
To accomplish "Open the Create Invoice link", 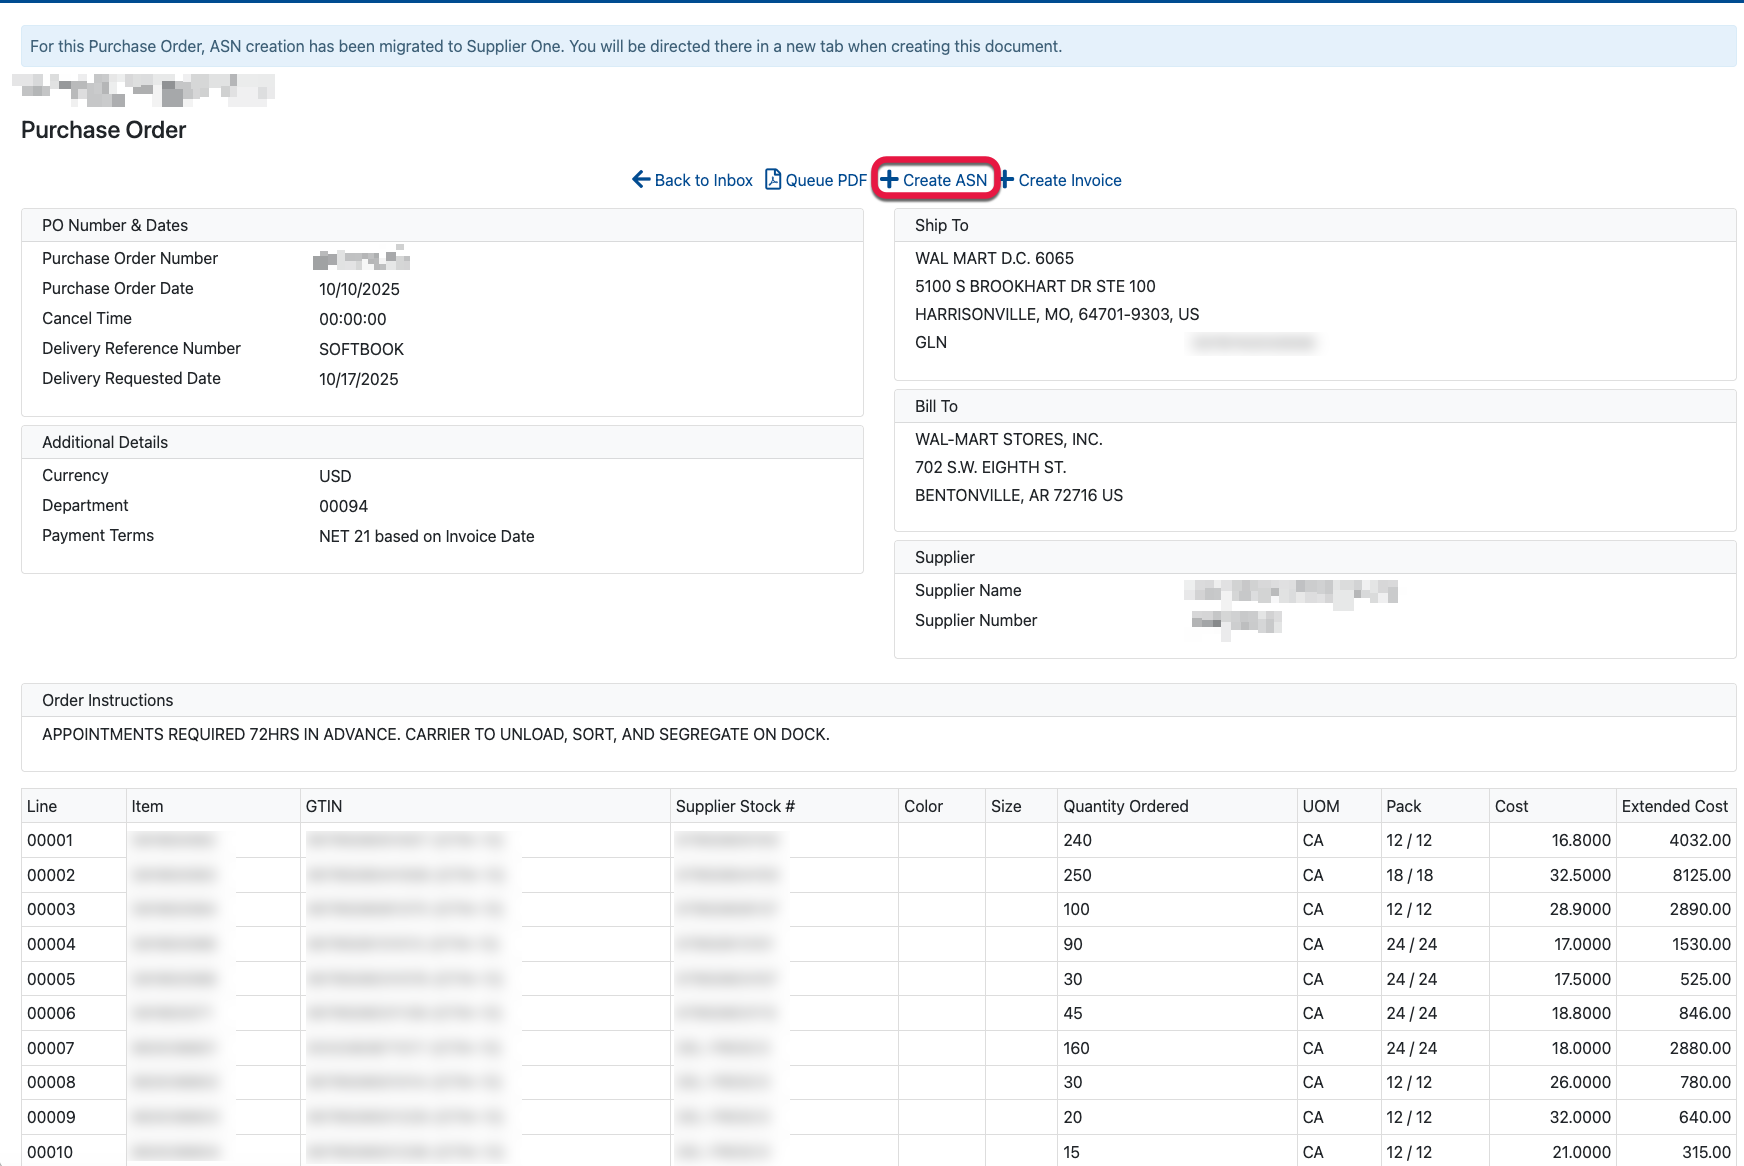I will (x=1069, y=180).
